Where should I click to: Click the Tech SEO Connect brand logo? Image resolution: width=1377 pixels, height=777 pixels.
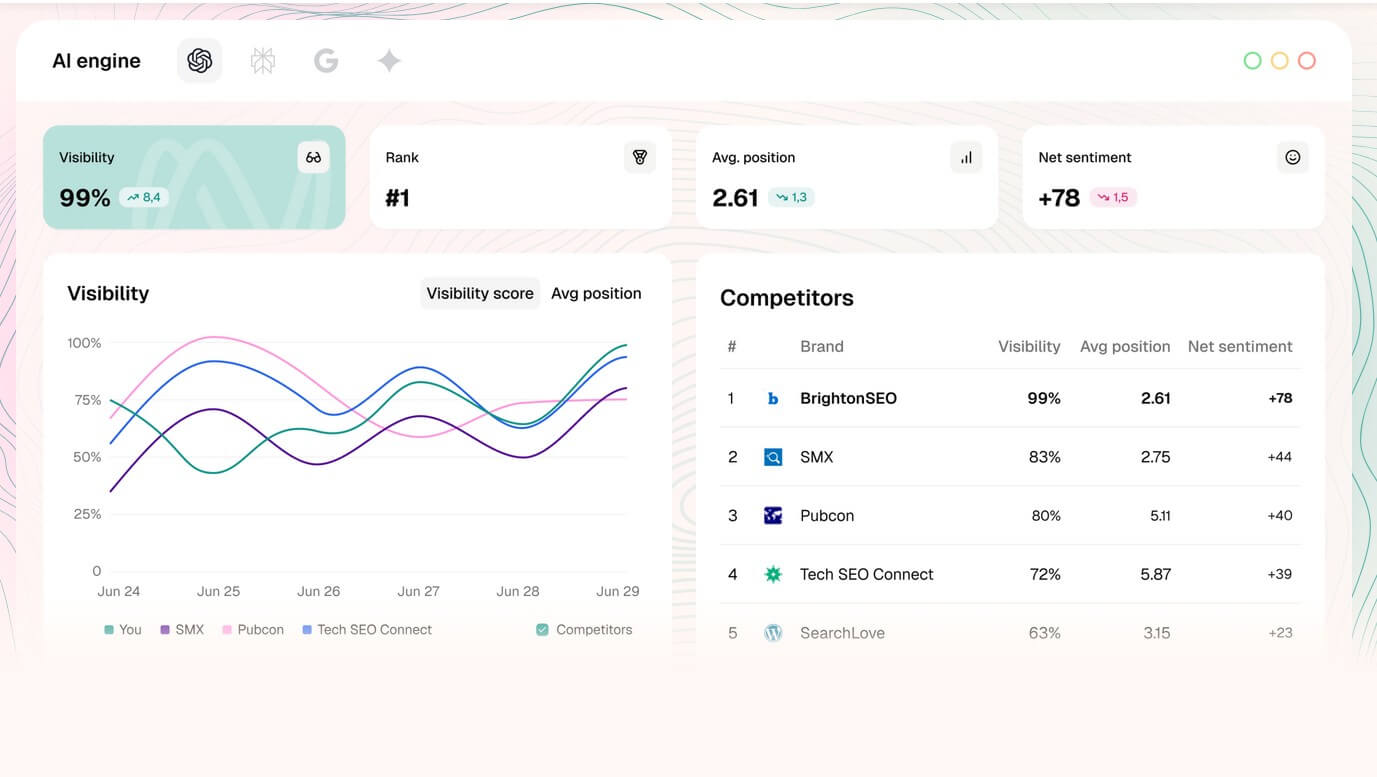click(773, 574)
